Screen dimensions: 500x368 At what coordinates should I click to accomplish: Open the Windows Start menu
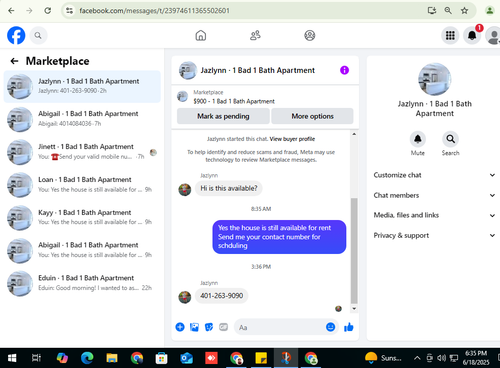tap(12, 358)
